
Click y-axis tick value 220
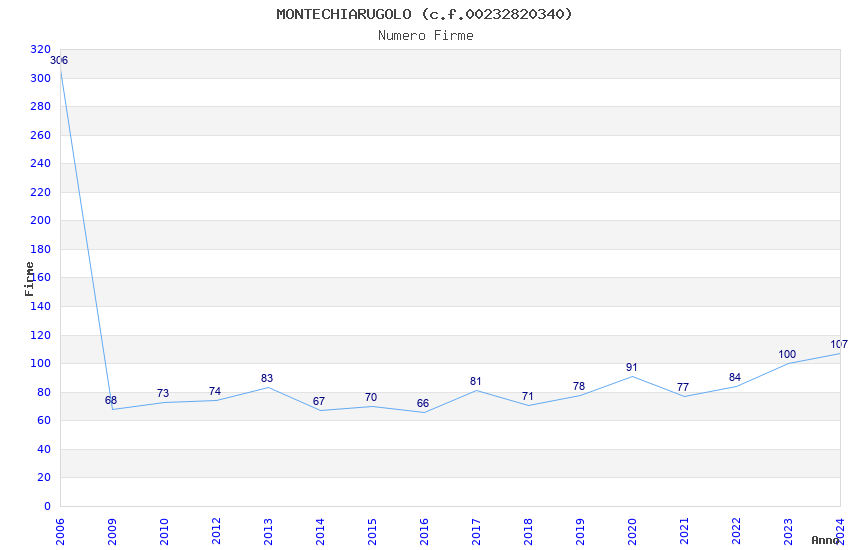[x=41, y=192]
